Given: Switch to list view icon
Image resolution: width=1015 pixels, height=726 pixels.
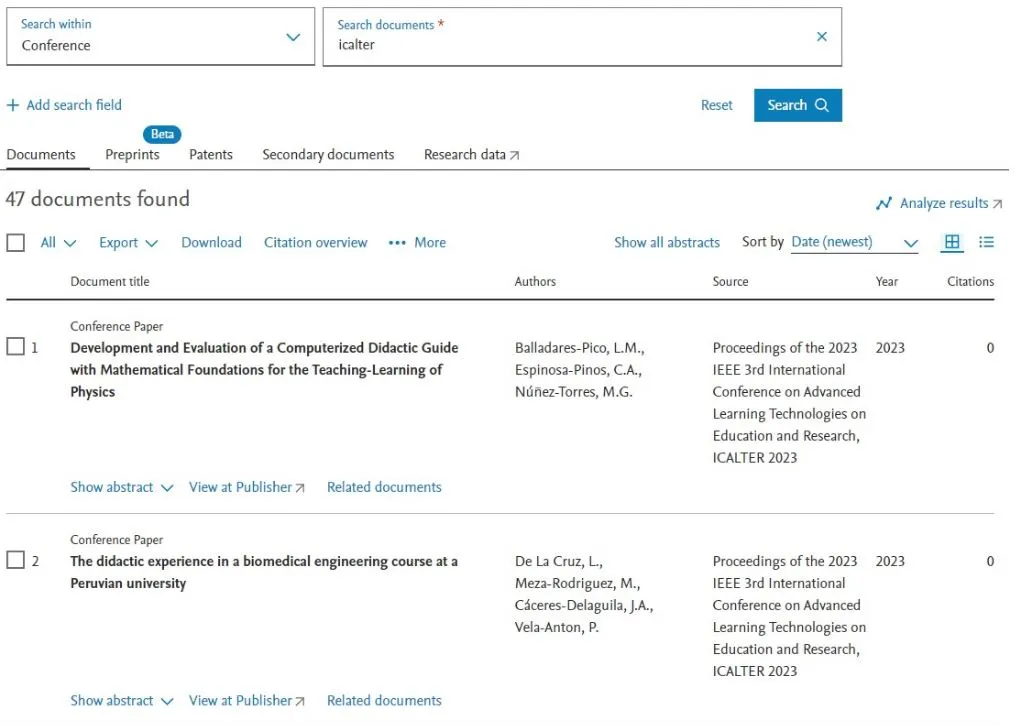Looking at the screenshot, I should coord(986,242).
